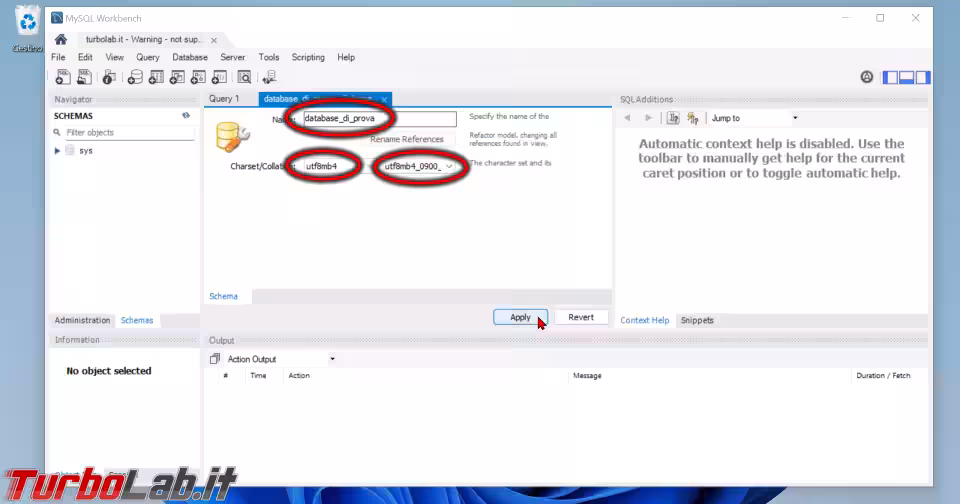Image resolution: width=960 pixels, height=504 pixels.
Task: Go forward in SQL Additions help
Action: (648, 118)
